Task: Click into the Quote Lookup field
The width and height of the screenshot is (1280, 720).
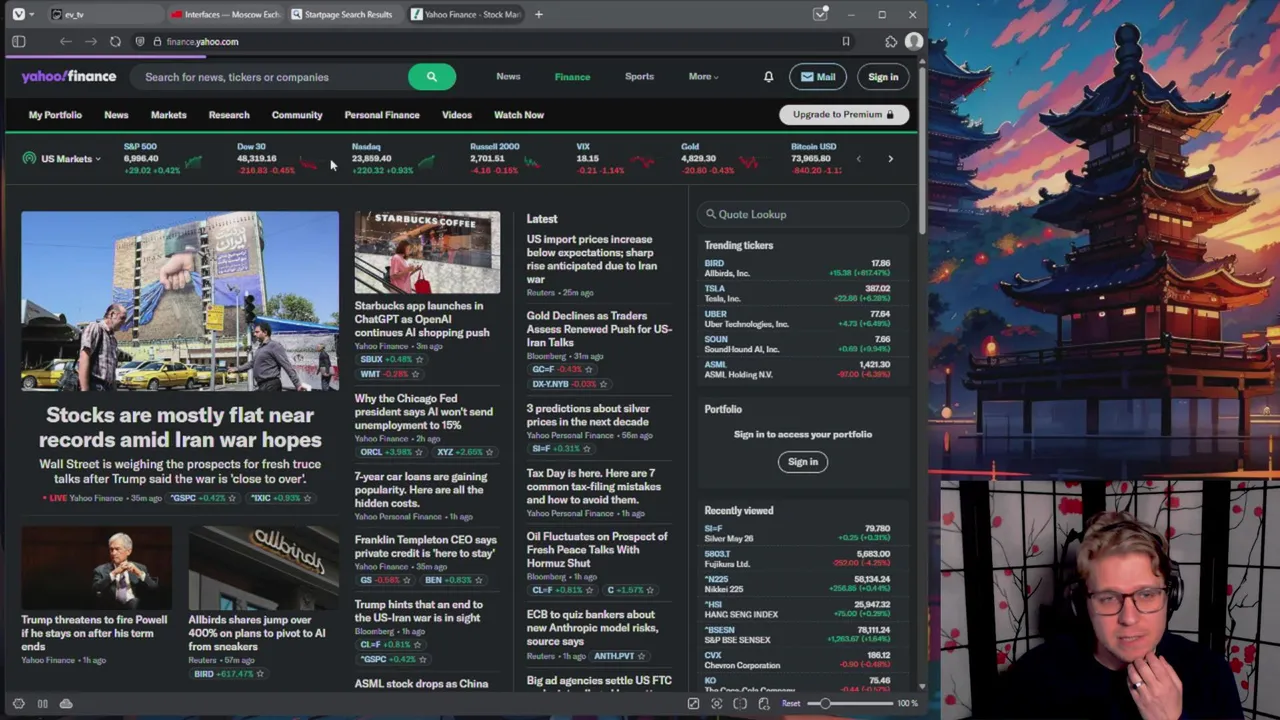Action: [x=804, y=215]
